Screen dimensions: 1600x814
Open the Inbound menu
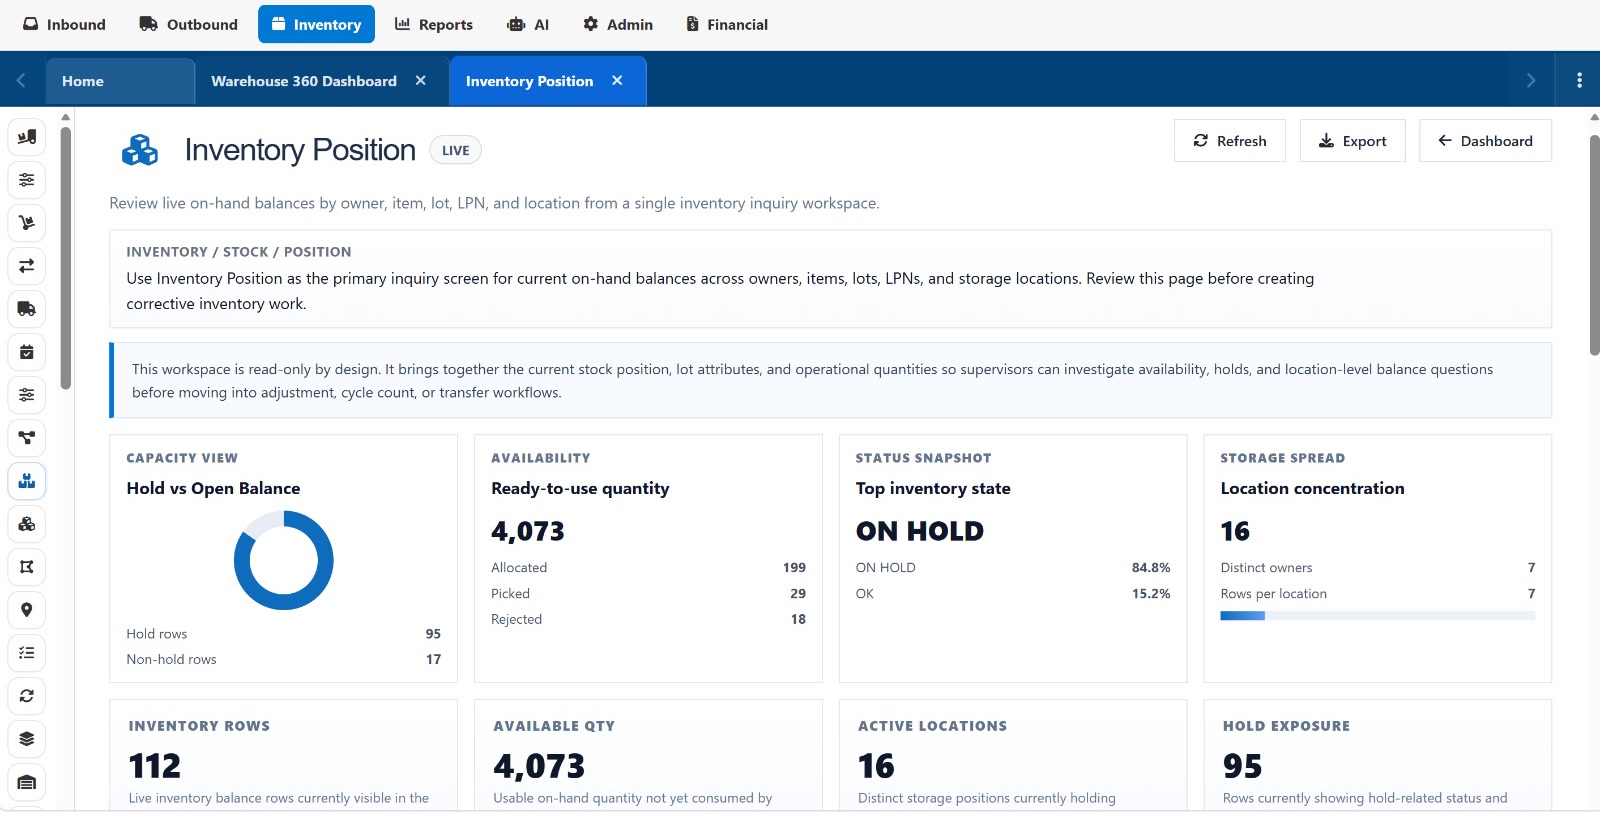tap(64, 24)
